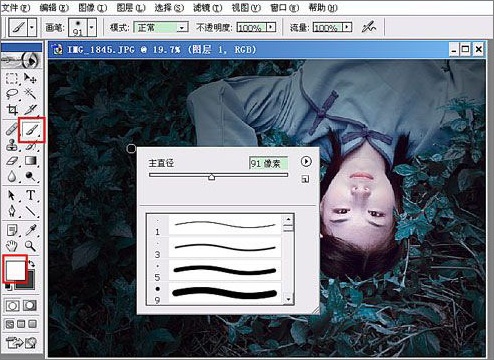
Task: Select the Slice tool
Action: (x=30, y=109)
